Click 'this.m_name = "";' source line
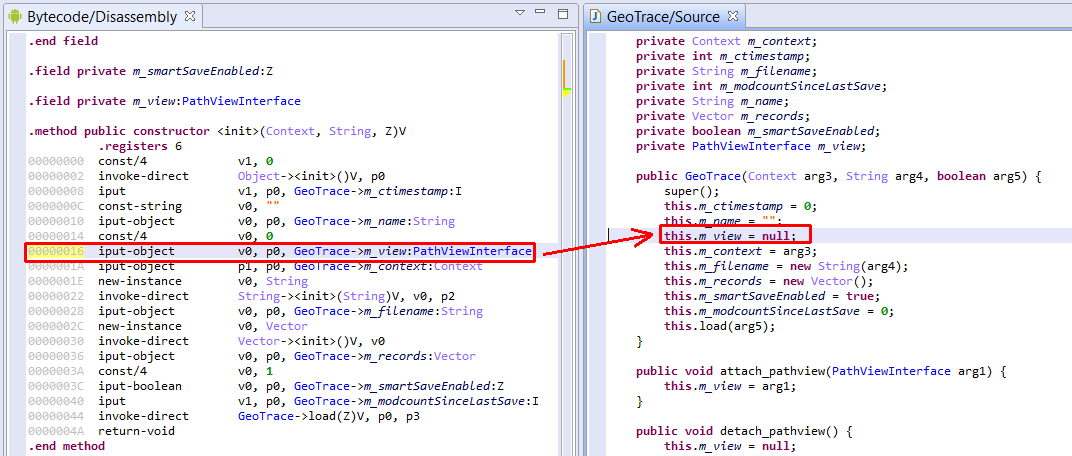Screen dimensions: 1072x456 [x=723, y=222]
